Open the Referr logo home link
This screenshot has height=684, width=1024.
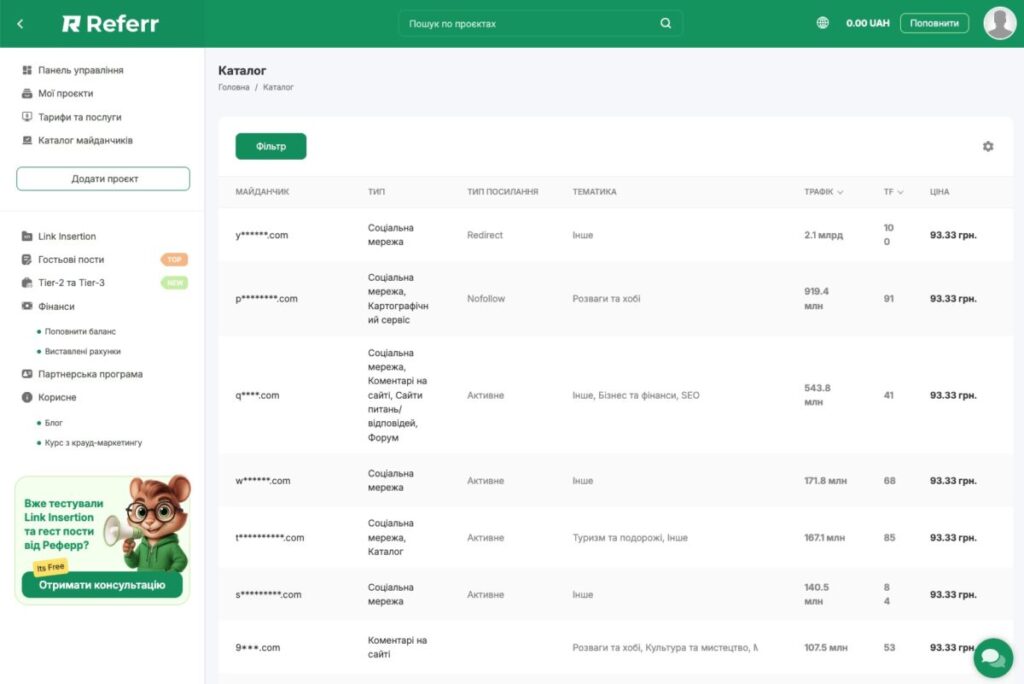coord(110,24)
